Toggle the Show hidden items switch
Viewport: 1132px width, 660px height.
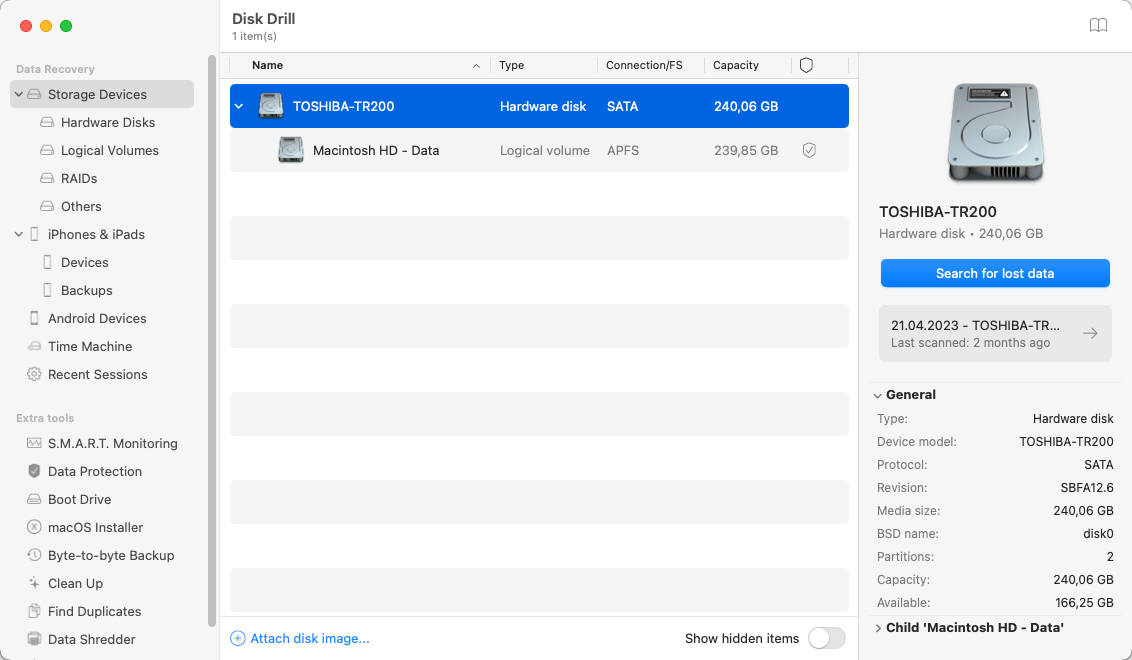[x=826, y=638]
